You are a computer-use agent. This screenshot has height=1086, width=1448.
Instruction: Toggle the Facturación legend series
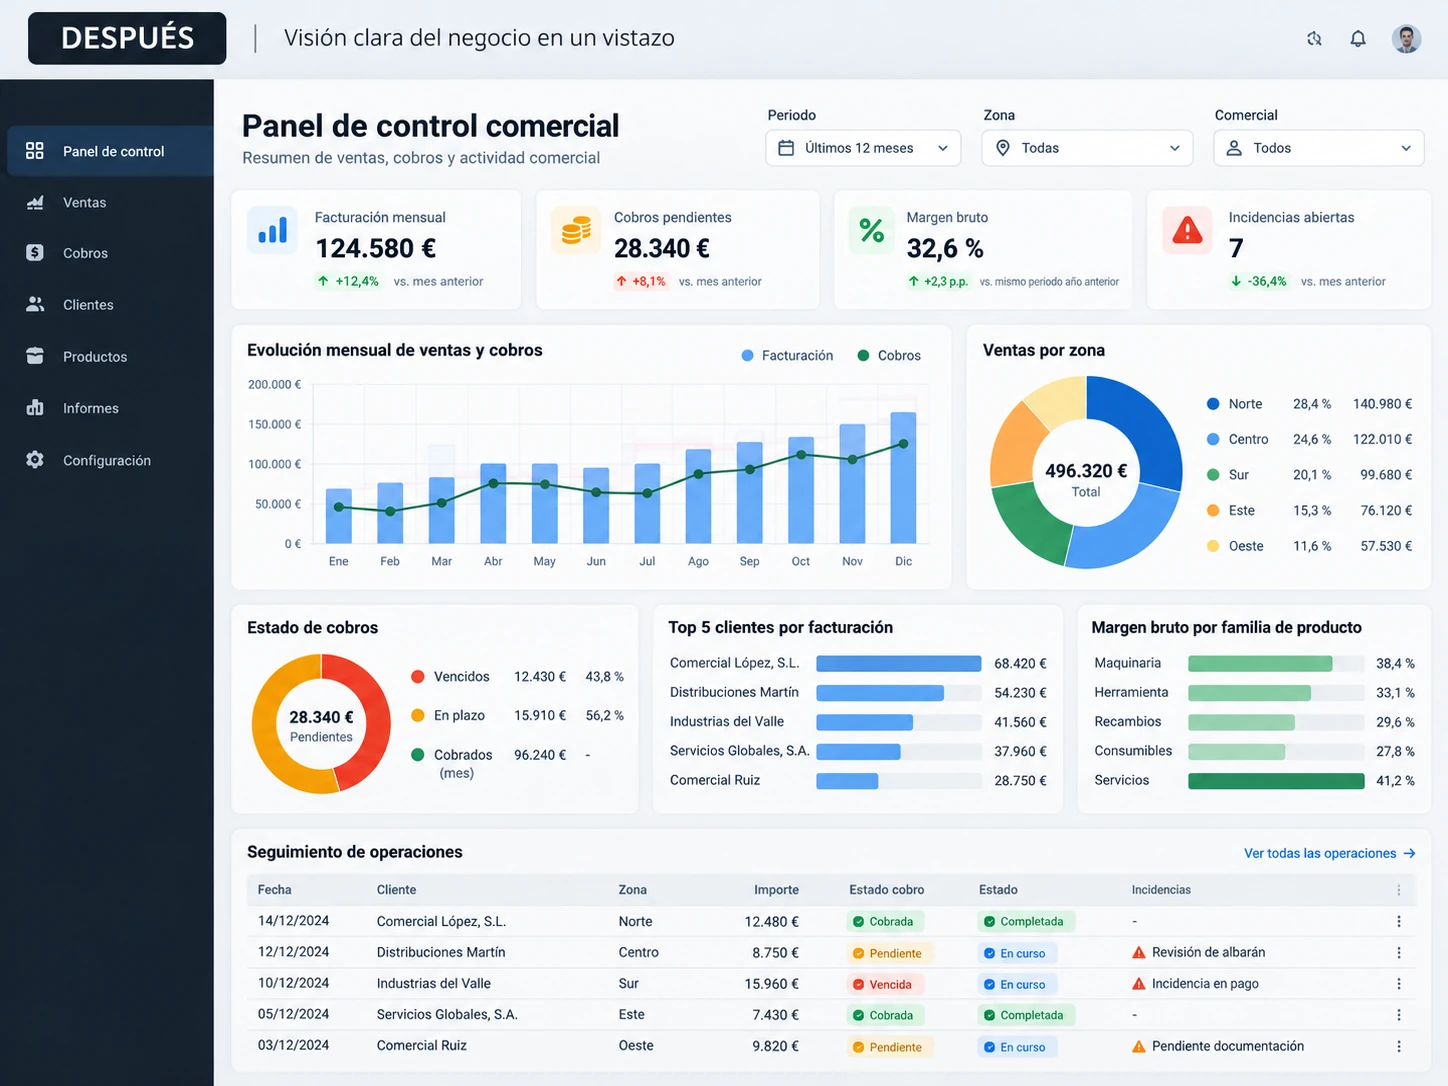click(787, 356)
